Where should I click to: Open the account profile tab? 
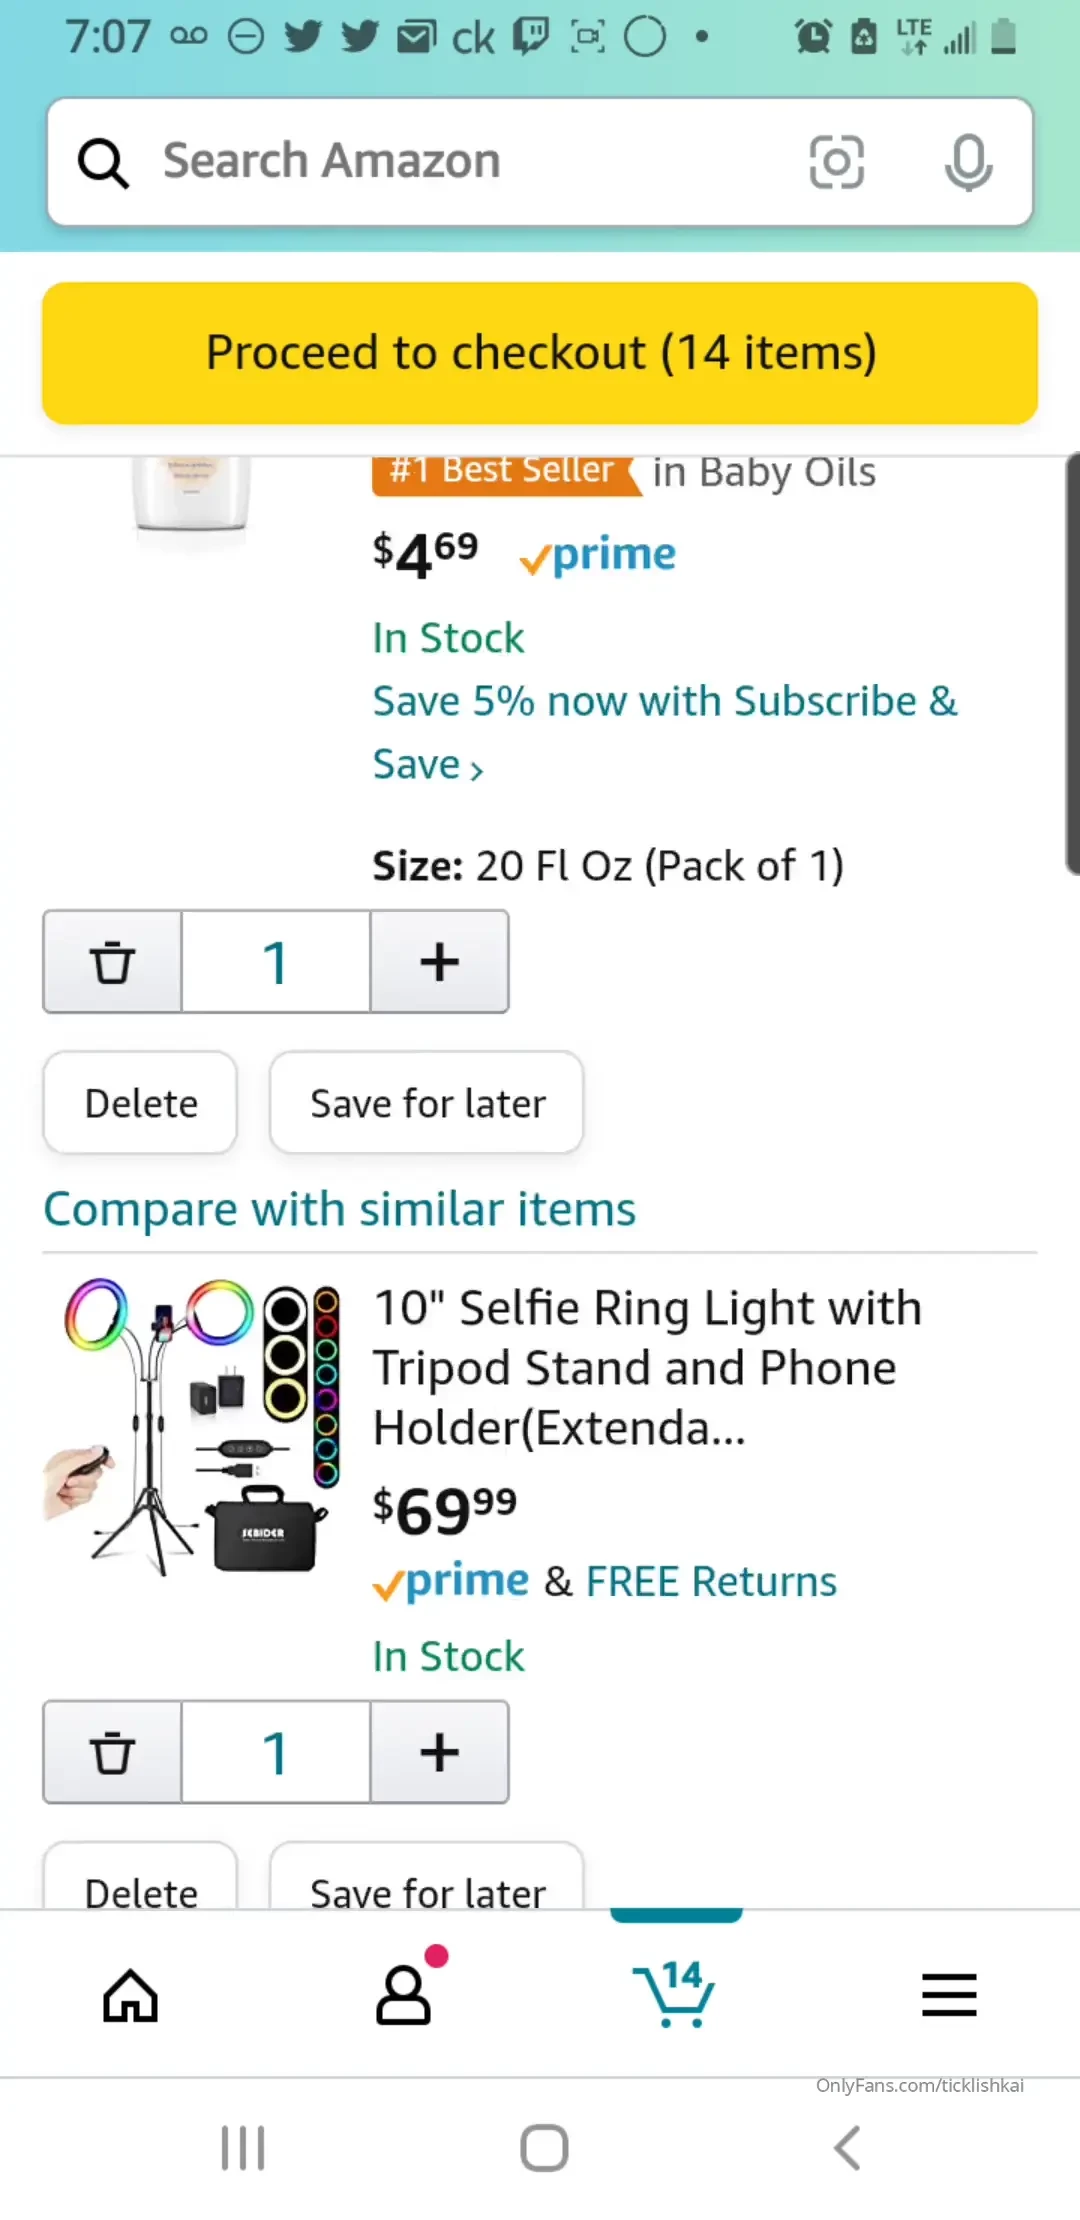[403, 1996]
